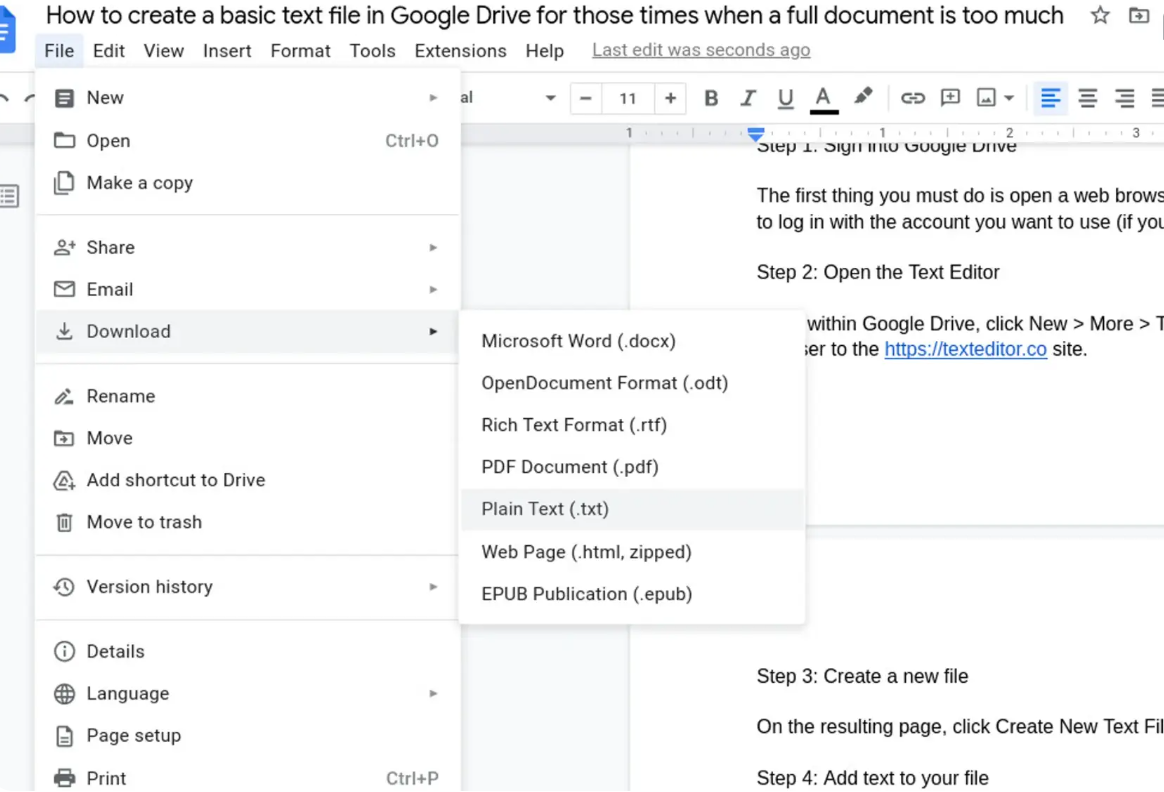Viewport: 1164px width, 792px height.
Task: Click 'Last edit was seconds ago' link
Action: 701,50
